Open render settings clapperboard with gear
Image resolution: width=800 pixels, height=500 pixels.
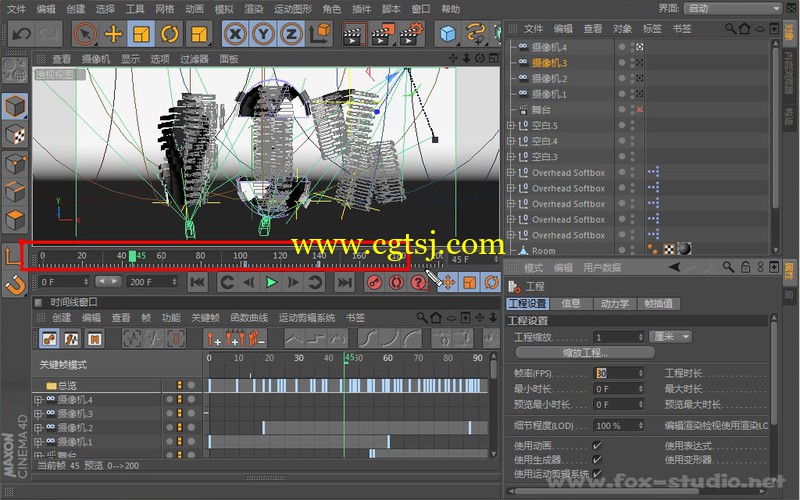tap(411, 34)
